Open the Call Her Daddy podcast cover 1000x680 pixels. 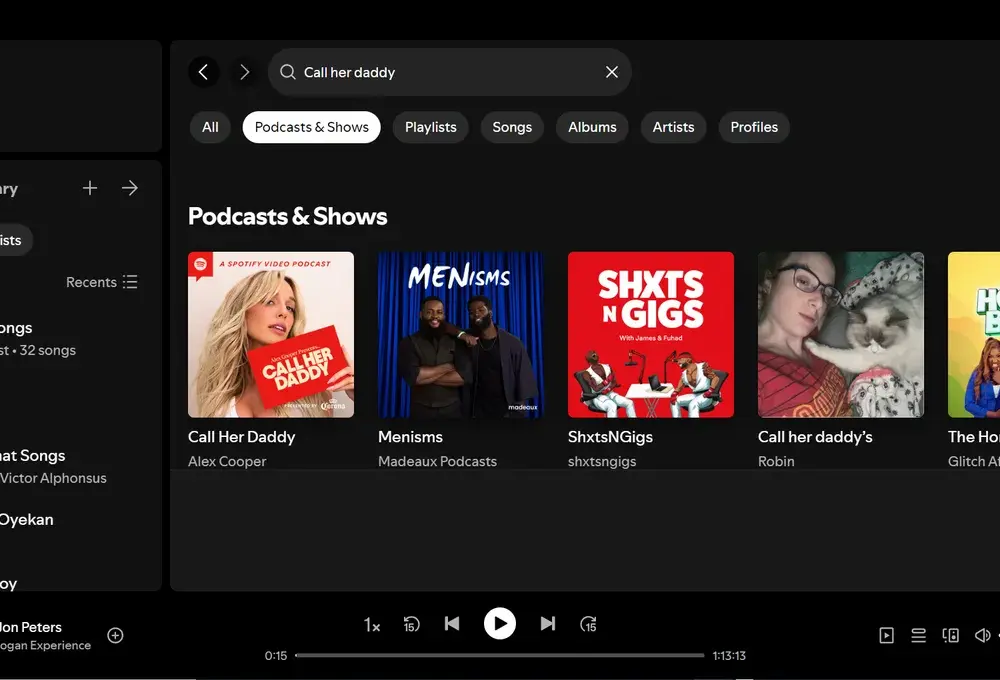point(270,334)
